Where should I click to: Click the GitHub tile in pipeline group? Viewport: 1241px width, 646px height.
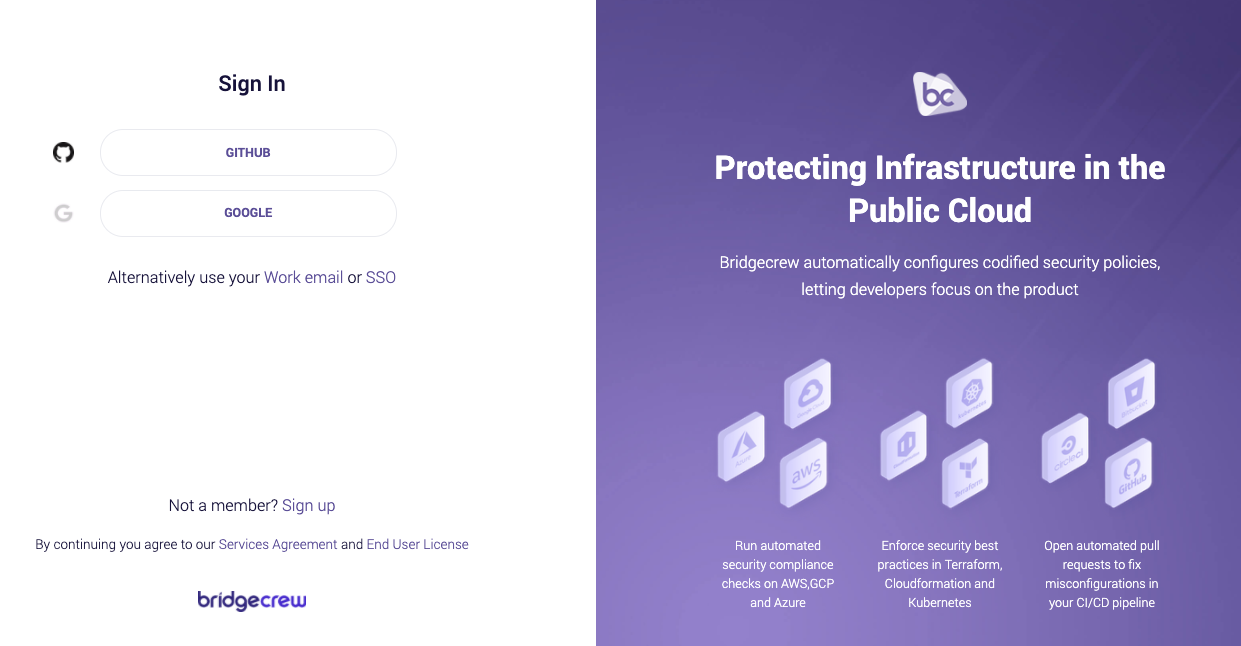point(1129,473)
